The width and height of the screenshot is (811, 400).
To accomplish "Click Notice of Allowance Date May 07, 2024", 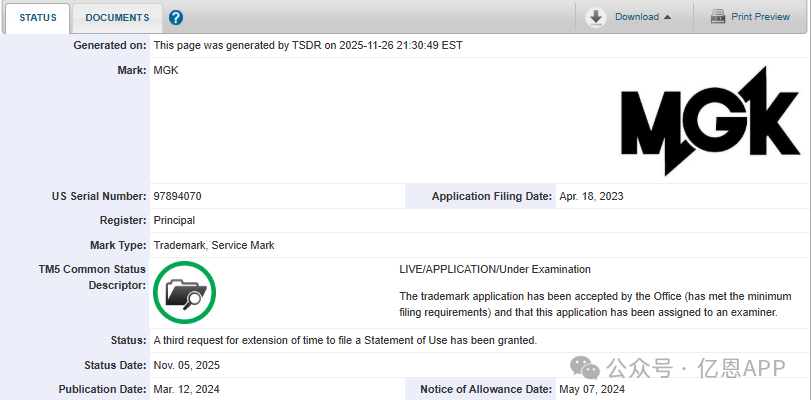I will [592, 389].
